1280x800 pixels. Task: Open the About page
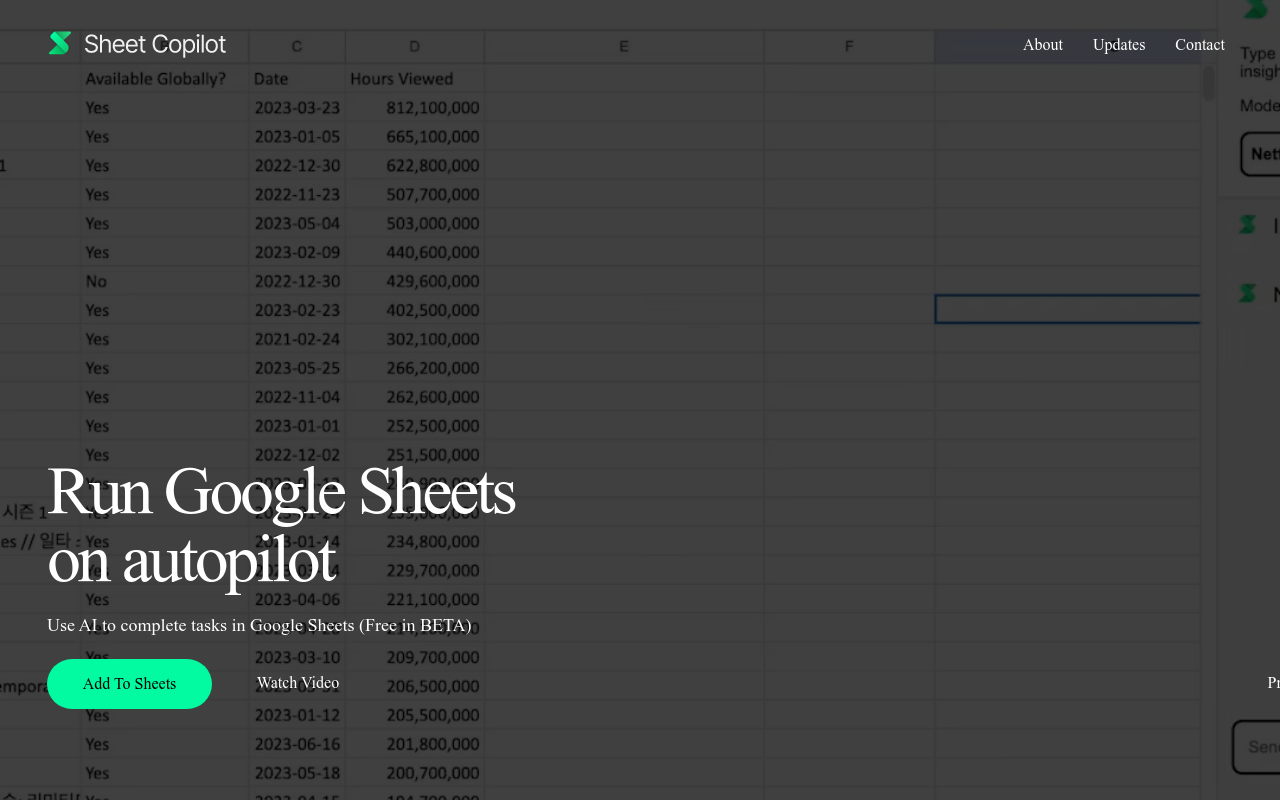click(x=1043, y=44)
